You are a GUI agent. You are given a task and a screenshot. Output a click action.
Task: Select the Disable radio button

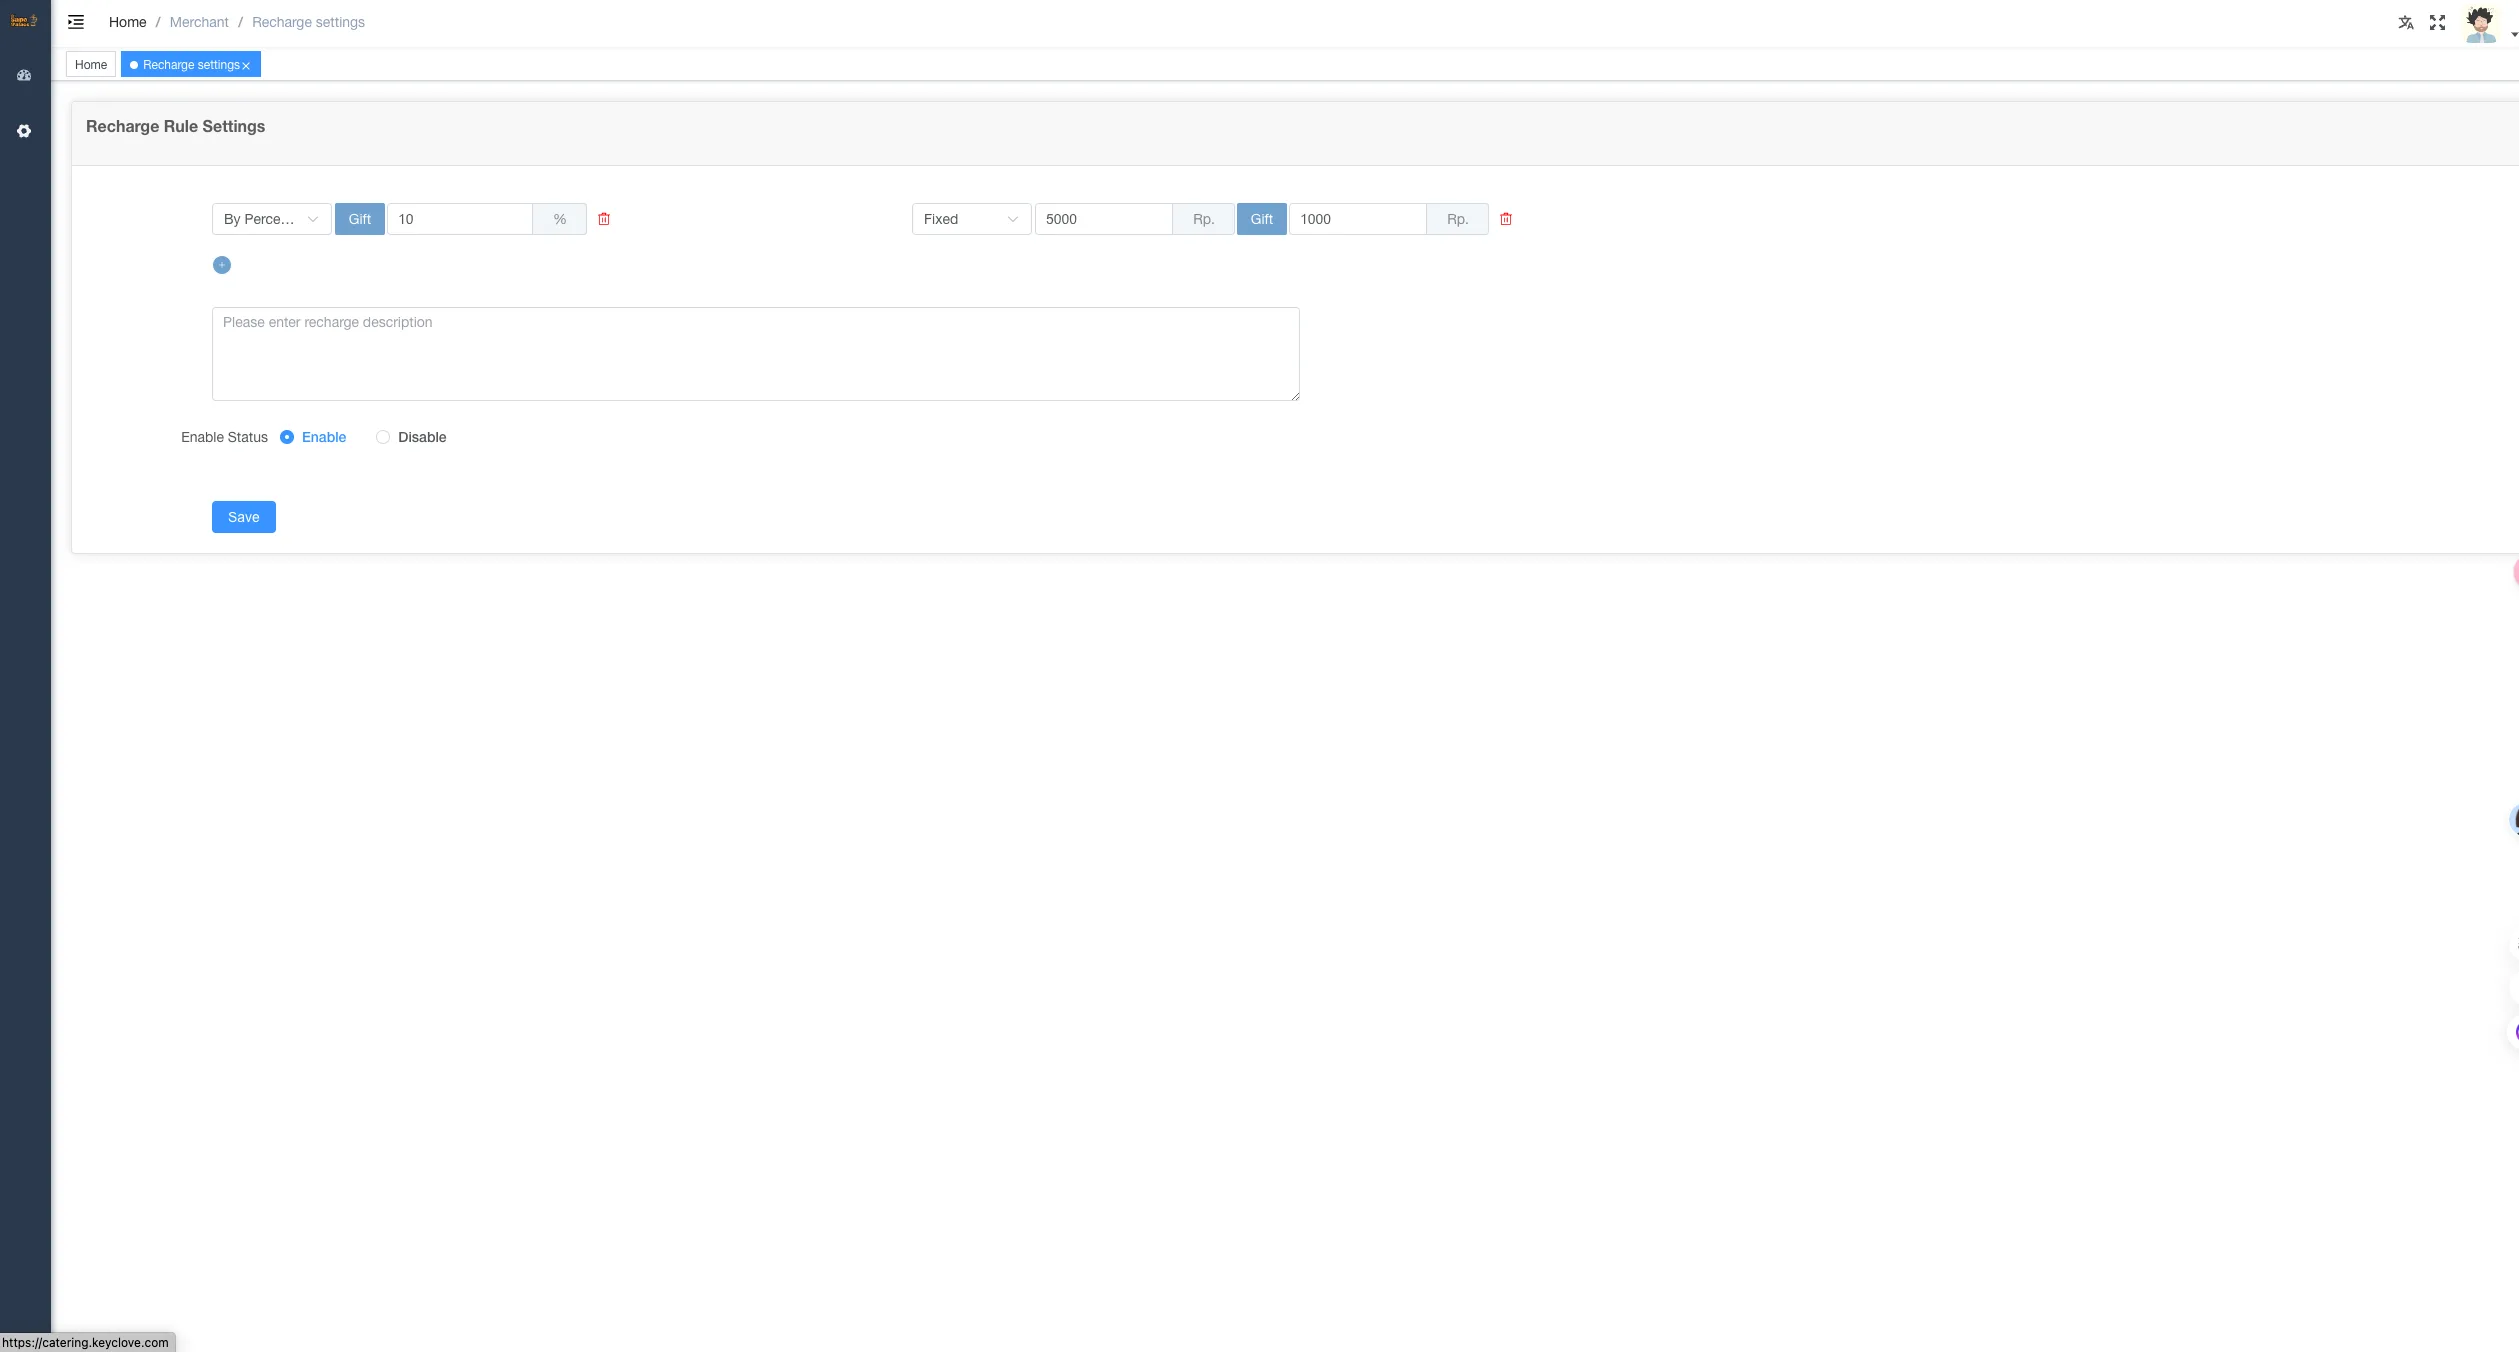(383, 437)
